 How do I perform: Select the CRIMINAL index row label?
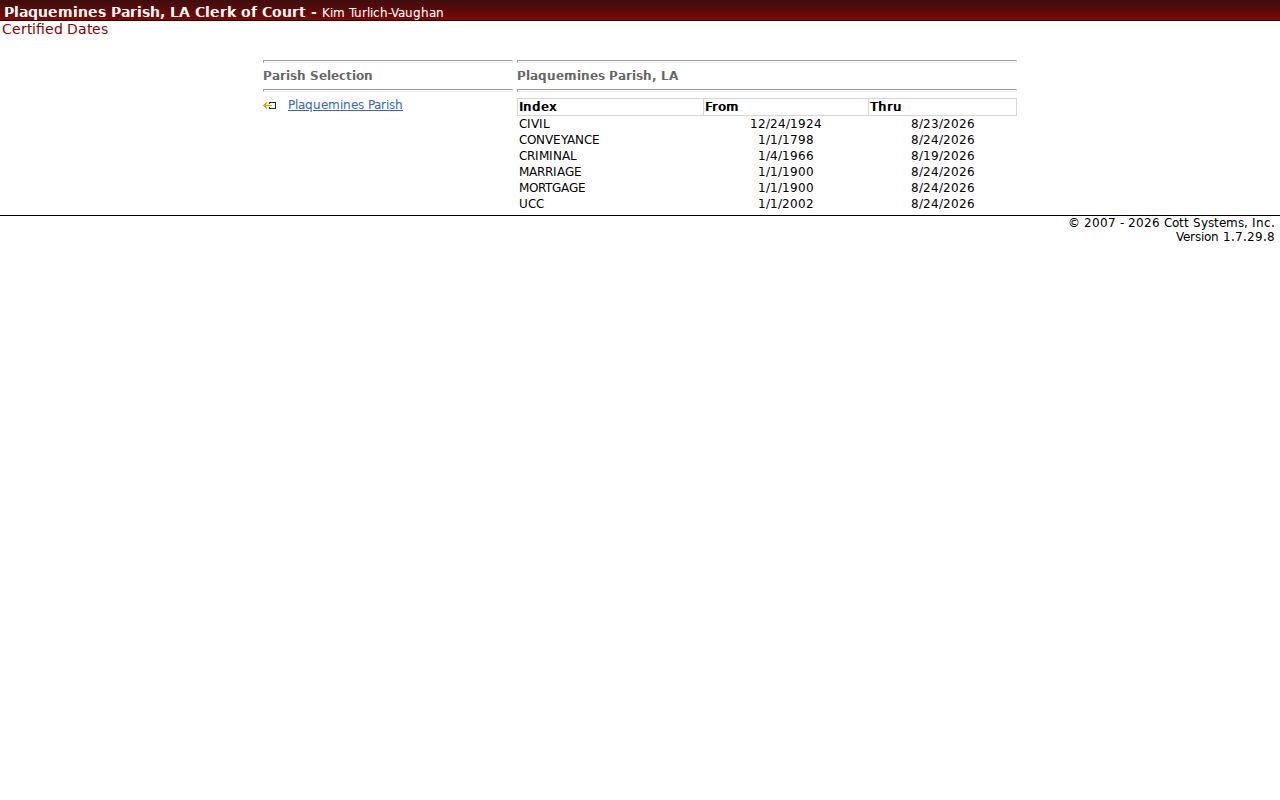[x=548, y=156]
